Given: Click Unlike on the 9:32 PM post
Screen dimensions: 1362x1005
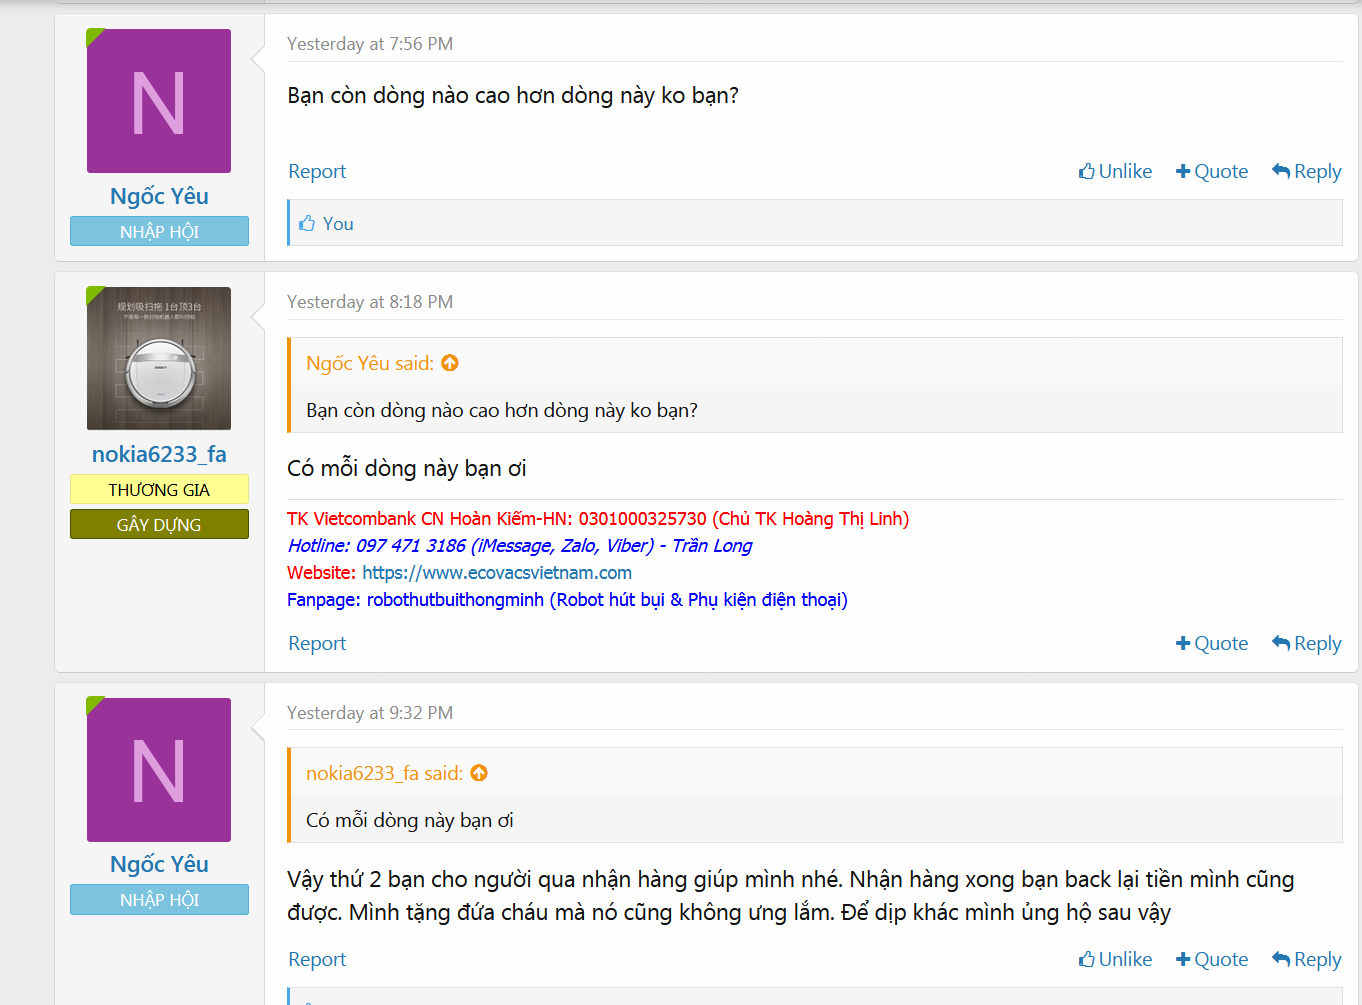Looking at the screenshot, I should pyautogui.click(x=1115, y=959).
